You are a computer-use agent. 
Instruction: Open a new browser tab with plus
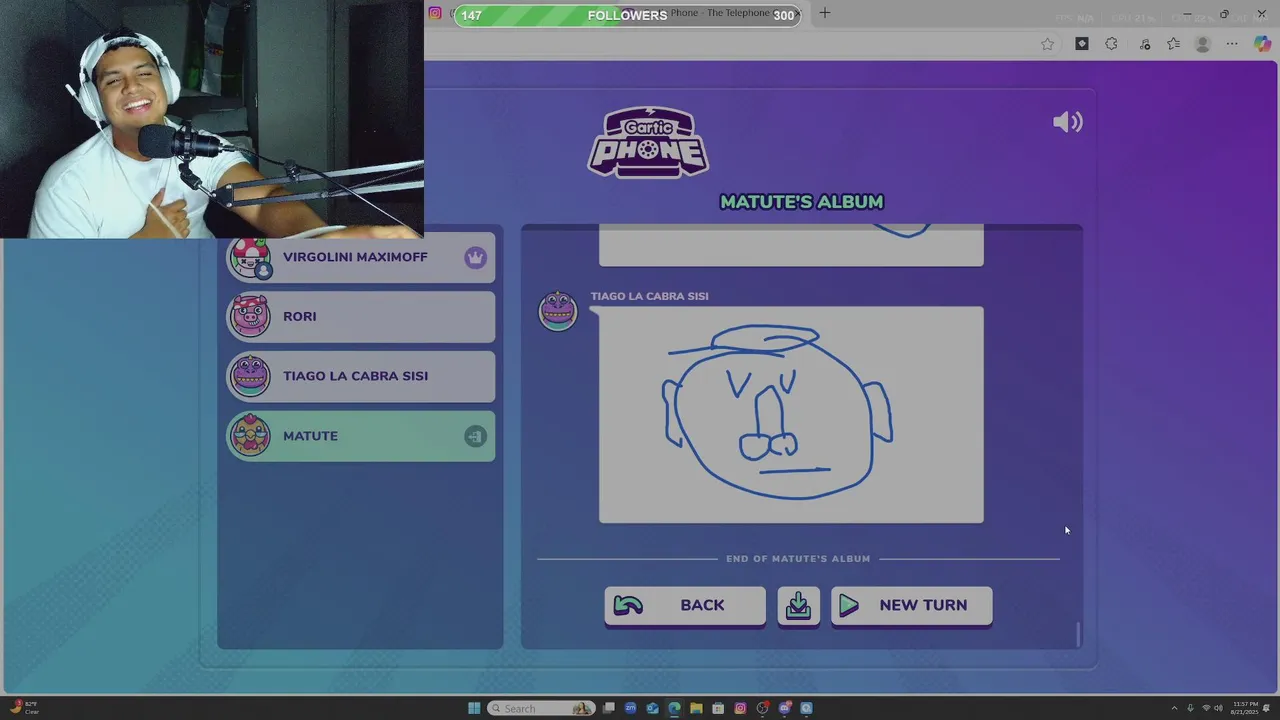tap(824, 13)
